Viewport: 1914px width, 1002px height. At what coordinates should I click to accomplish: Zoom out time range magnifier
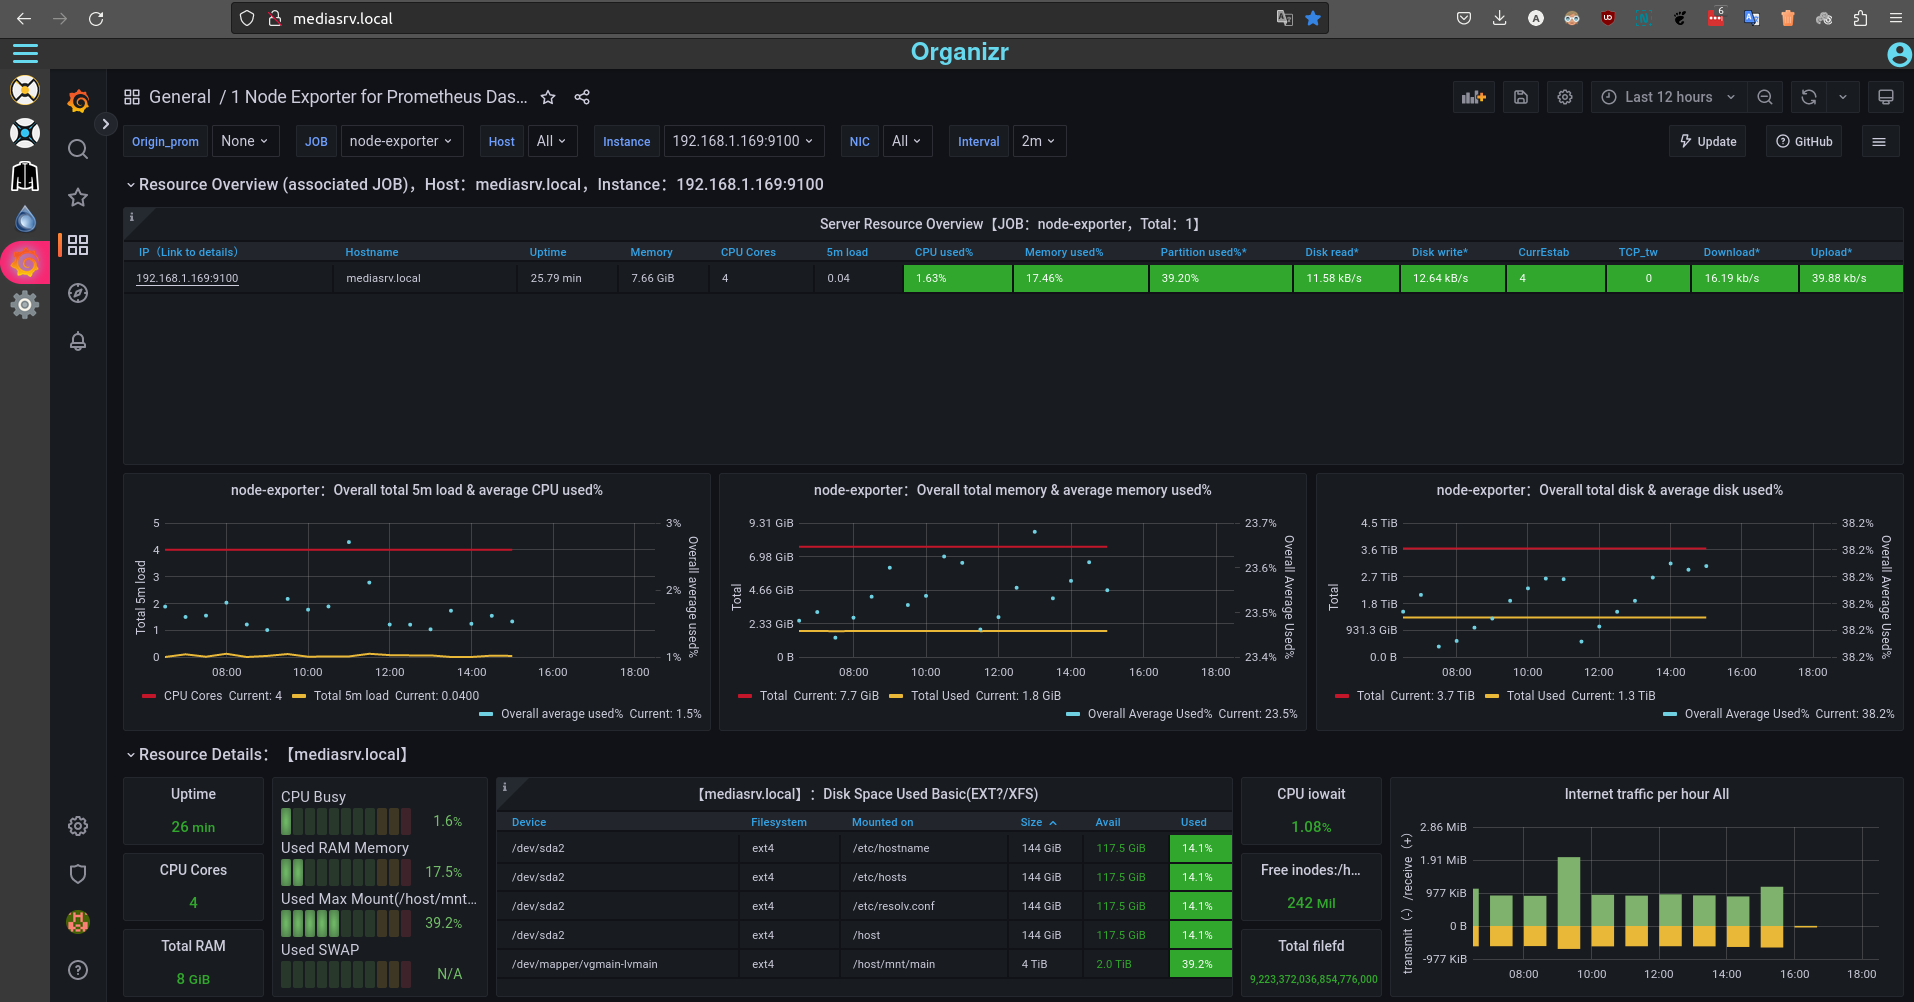click(1765, 97)
